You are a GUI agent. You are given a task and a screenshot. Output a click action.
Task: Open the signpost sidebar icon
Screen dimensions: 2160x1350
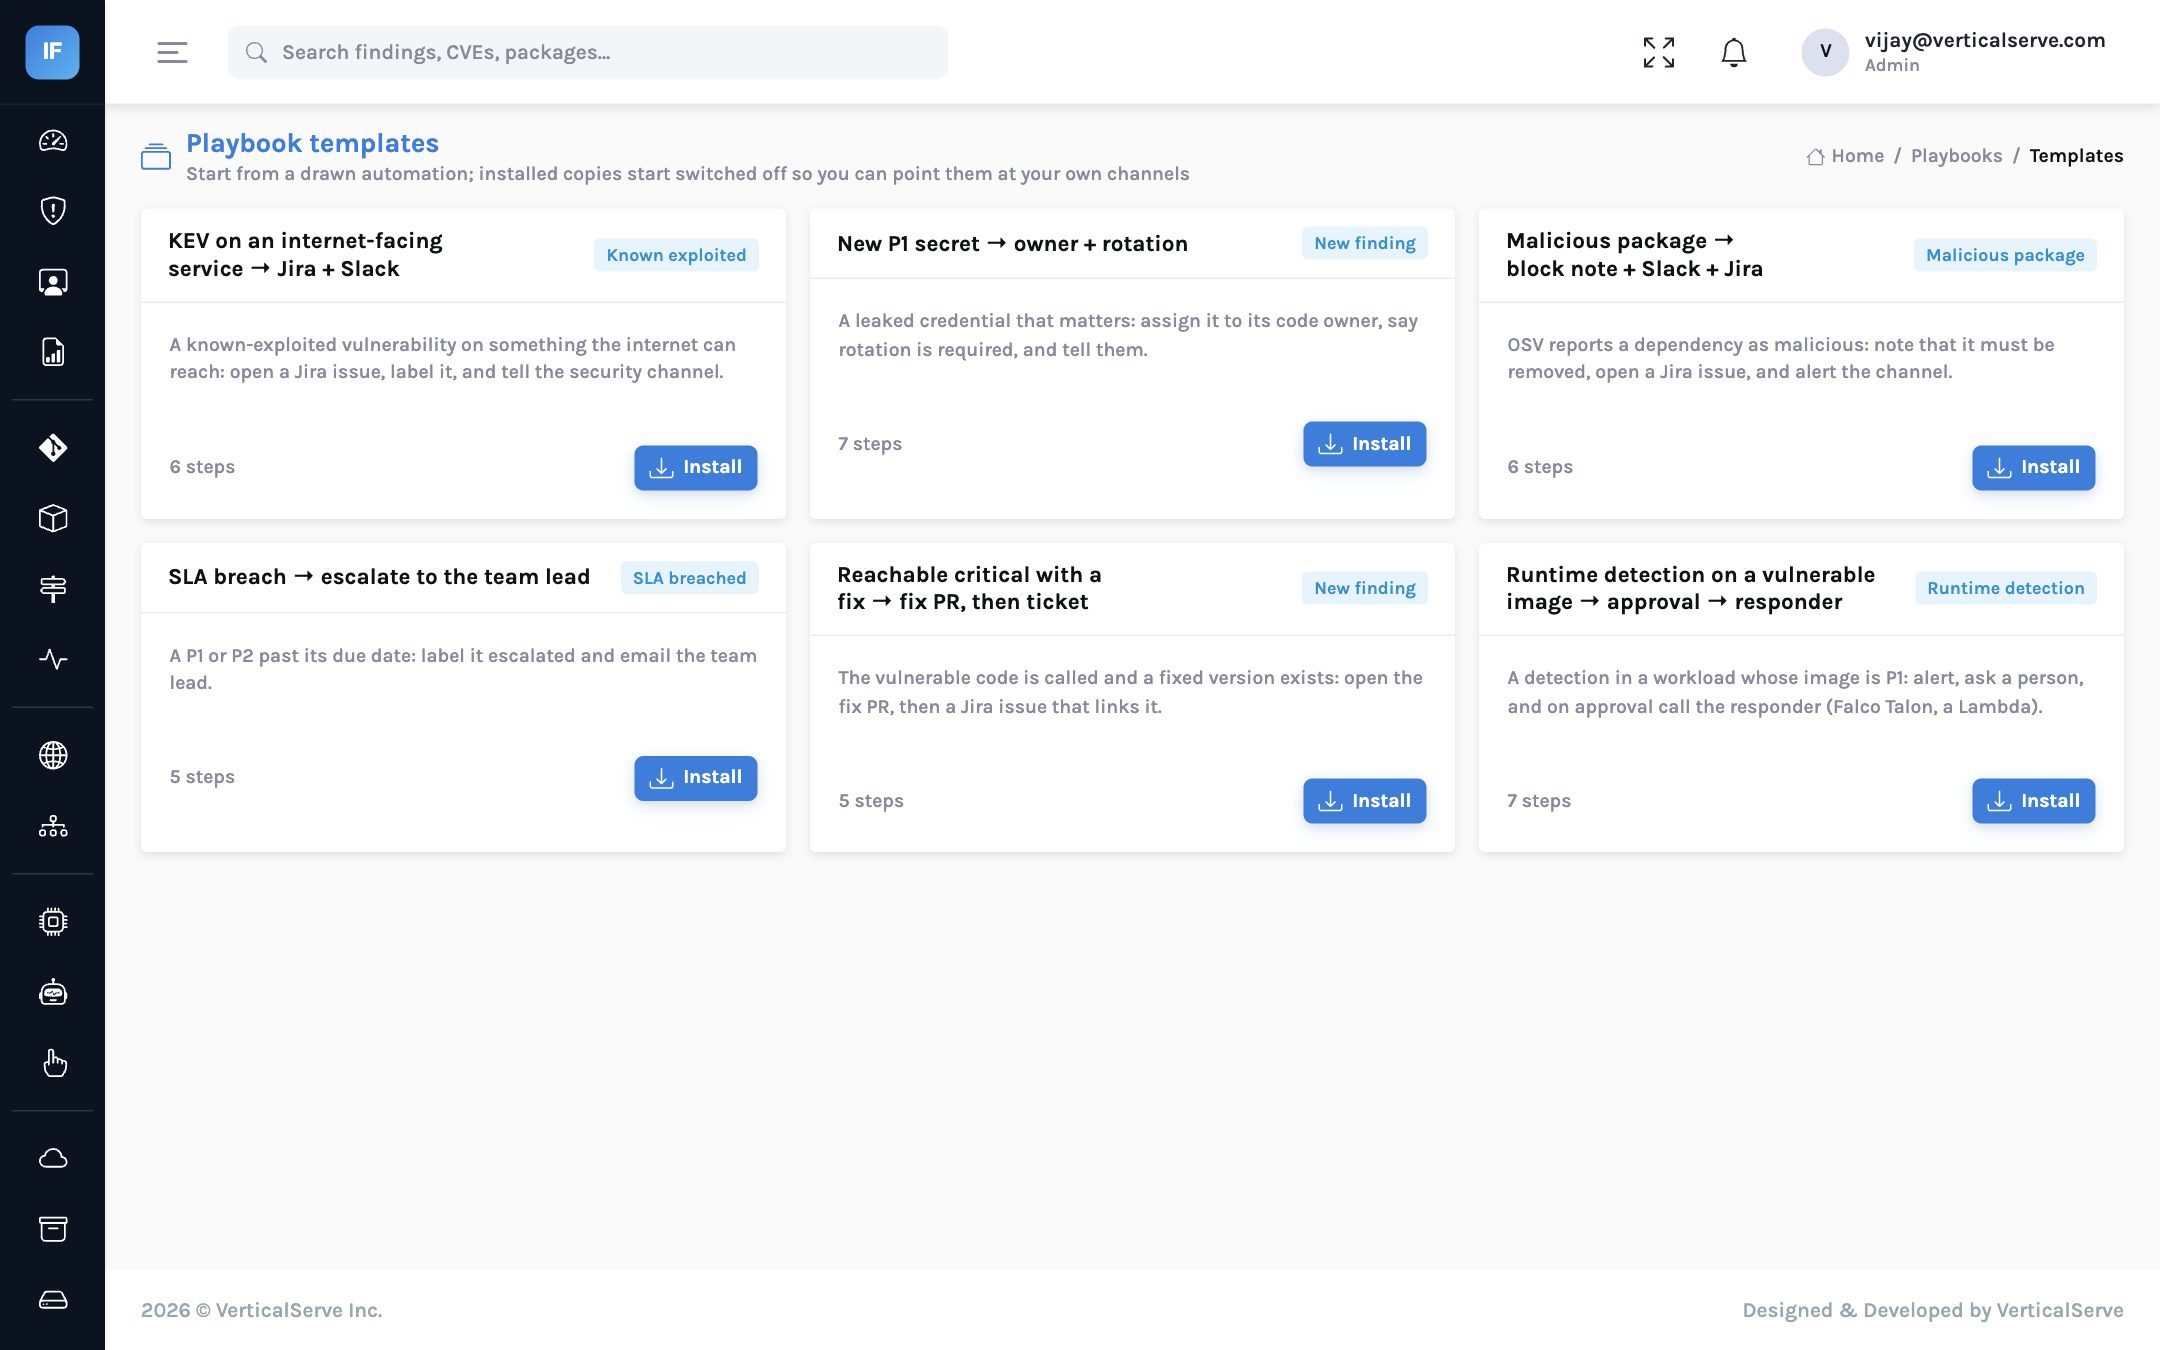53,589
